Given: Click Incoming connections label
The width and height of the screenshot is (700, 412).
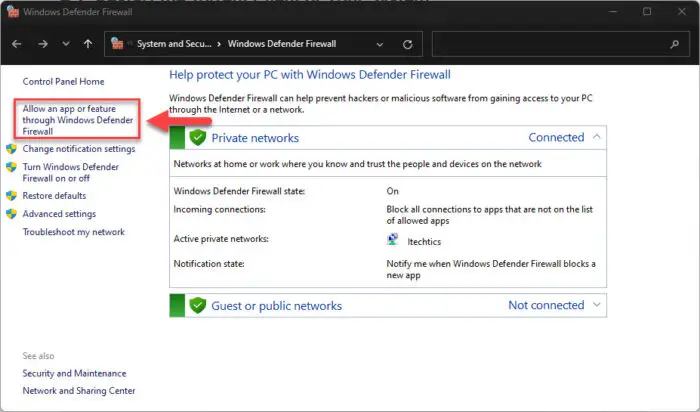Looking at the screenshot, I should click(x=219, y=209).
